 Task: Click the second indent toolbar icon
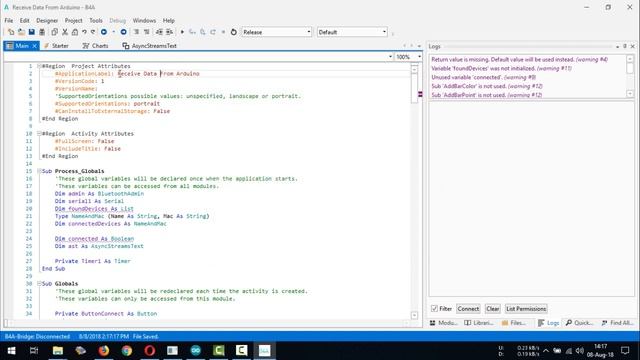point(147,32)
